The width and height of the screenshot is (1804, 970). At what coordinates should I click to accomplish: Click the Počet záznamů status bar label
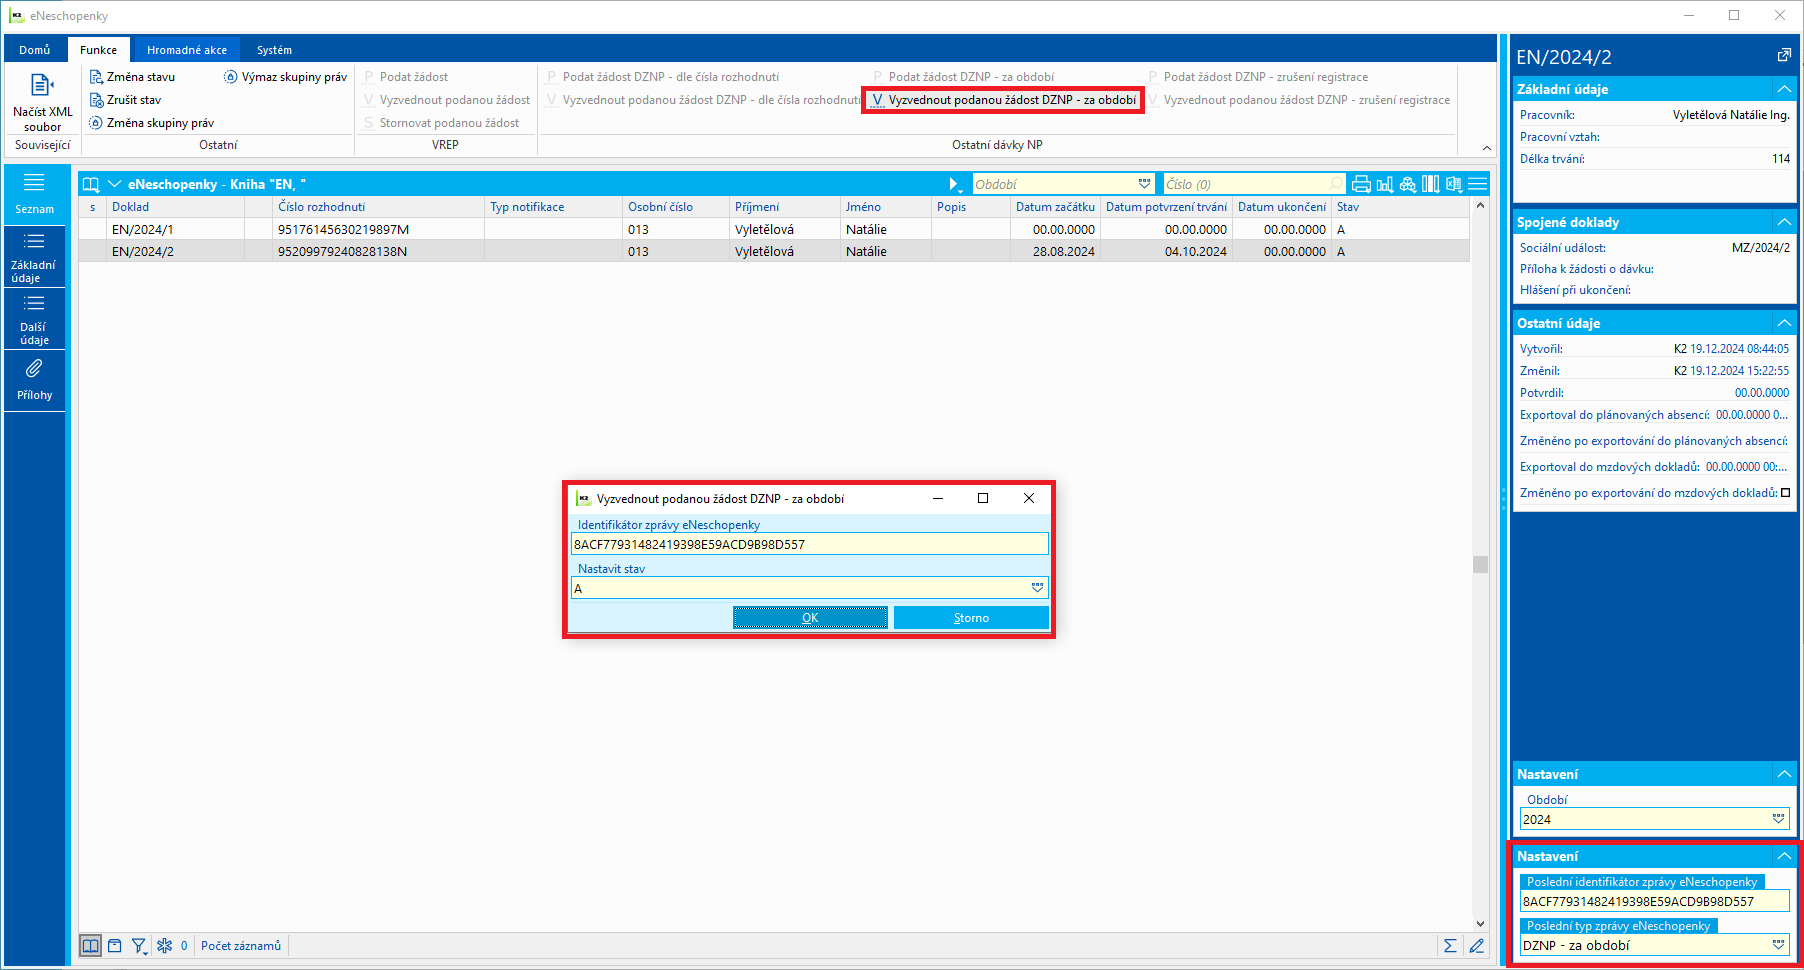click(241, 946)
